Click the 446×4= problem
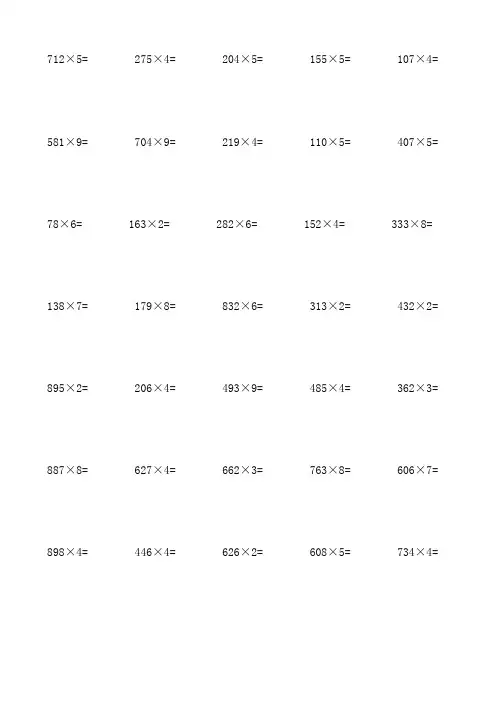496x702 pixels. 155,552
